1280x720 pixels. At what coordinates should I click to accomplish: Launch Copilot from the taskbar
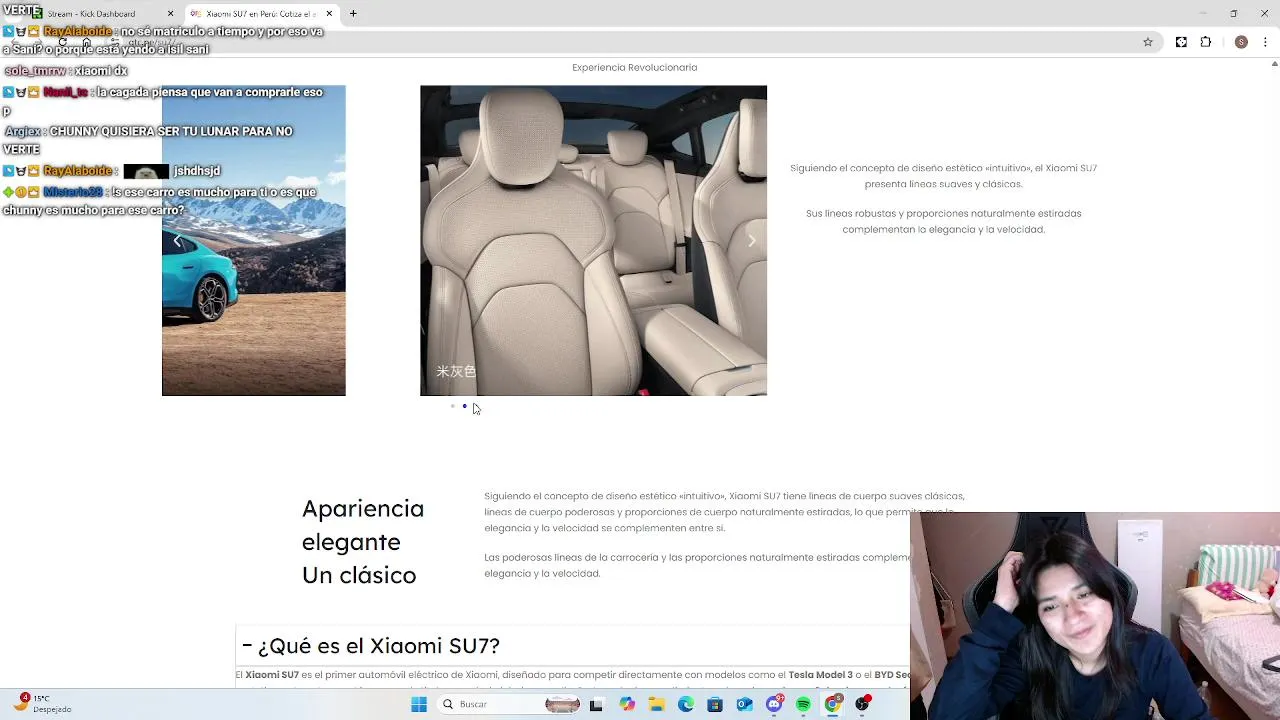coord(627,705)
